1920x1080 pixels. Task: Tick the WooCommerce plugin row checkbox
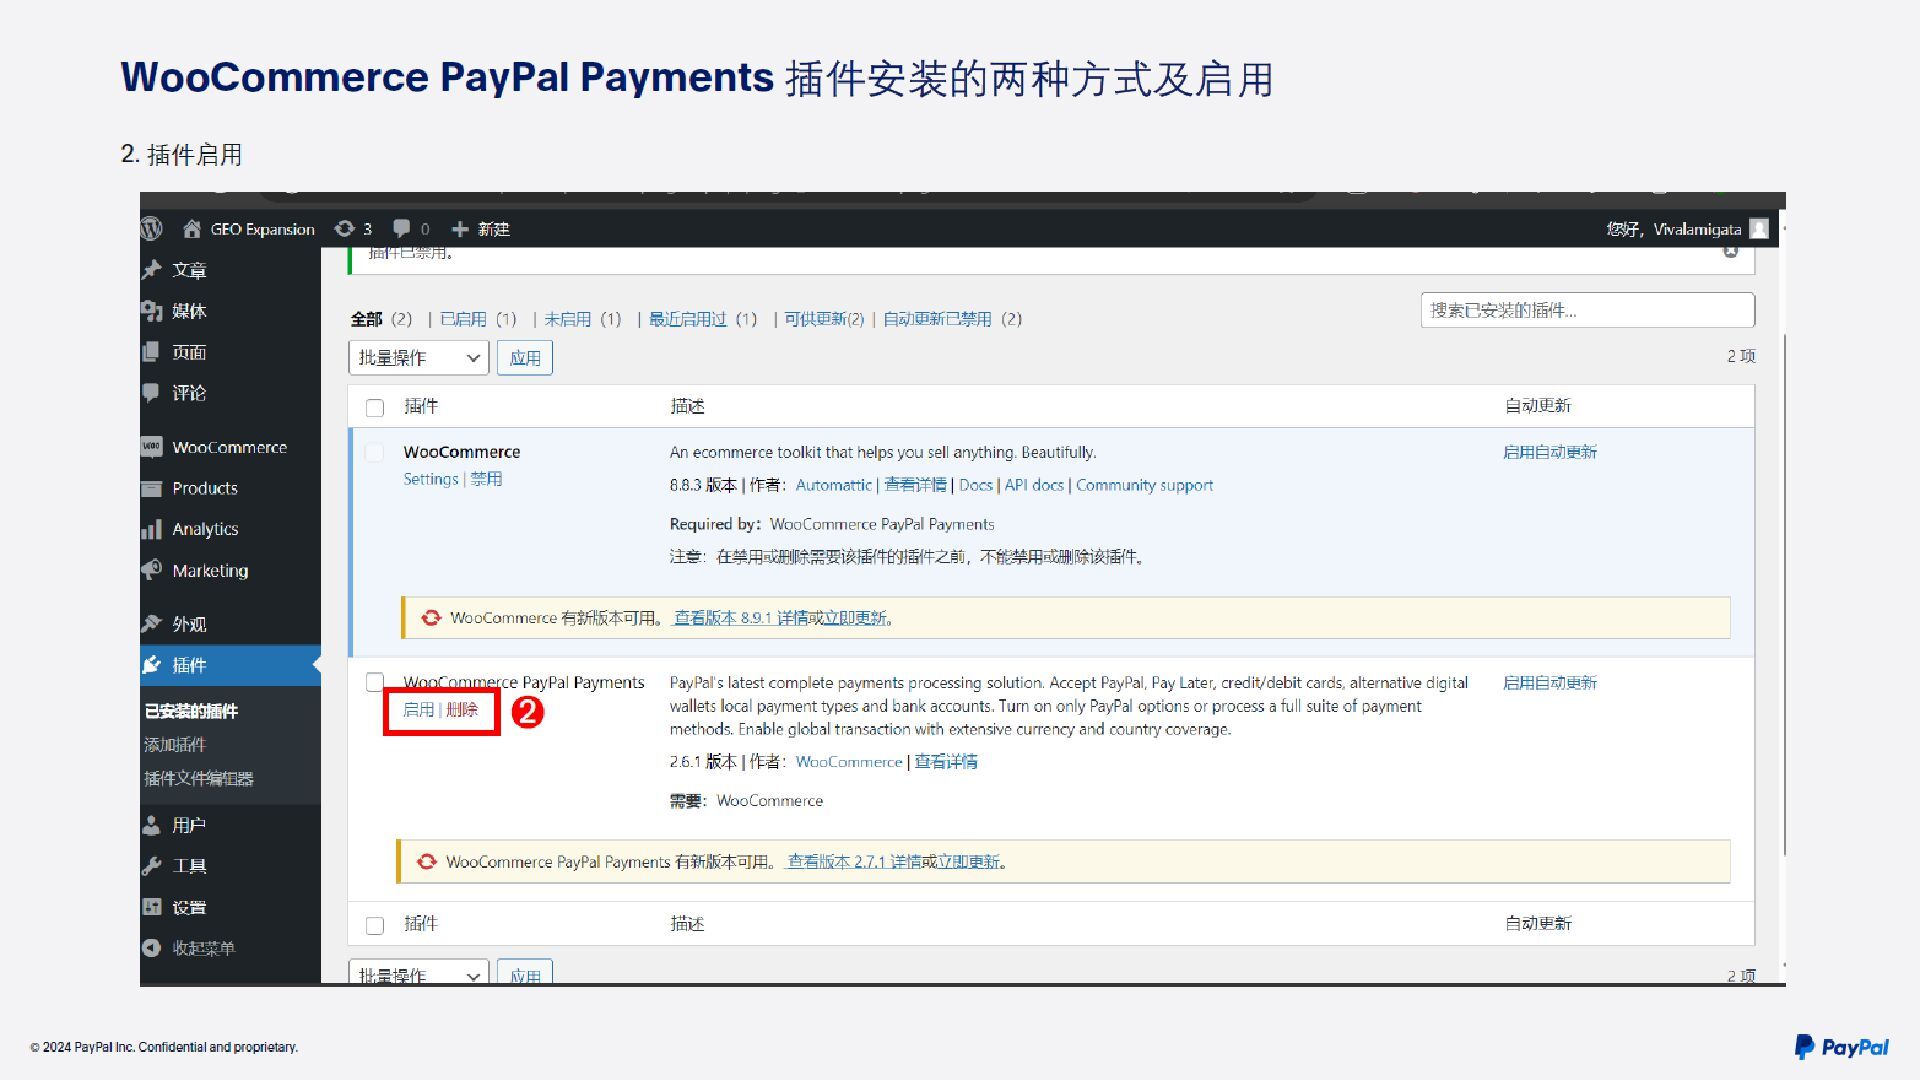pos(375,453)
